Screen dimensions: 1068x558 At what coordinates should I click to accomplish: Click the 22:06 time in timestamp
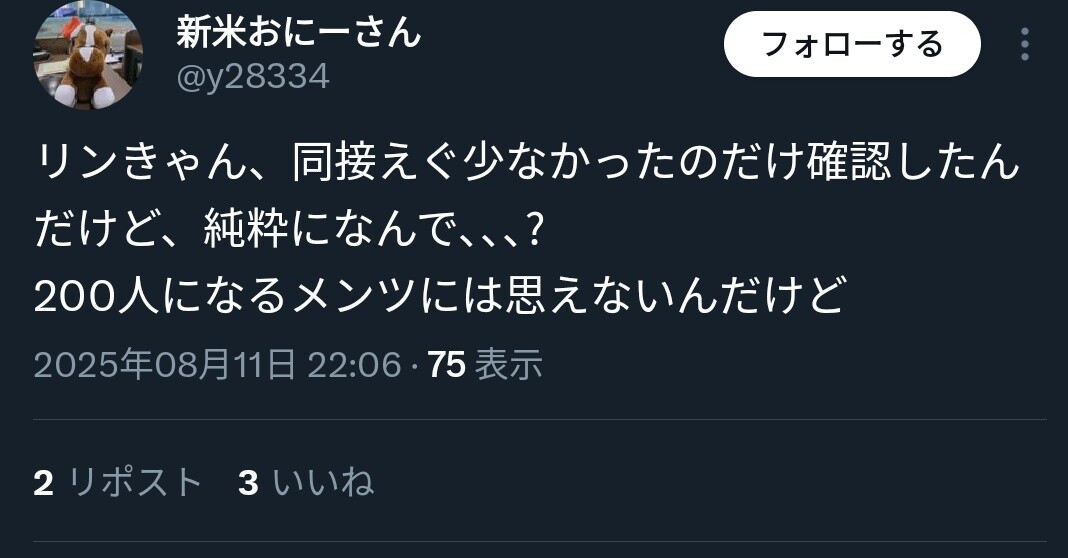point(354,365)
